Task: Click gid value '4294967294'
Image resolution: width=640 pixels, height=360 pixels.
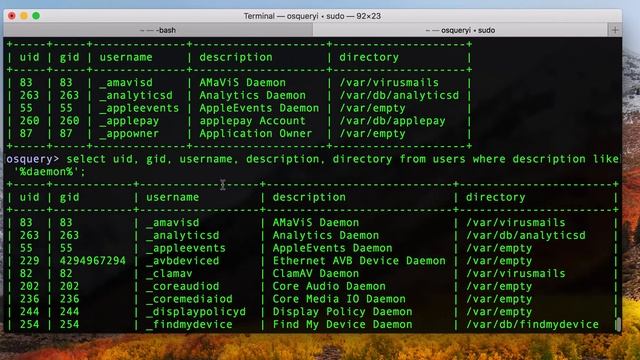Action: (93, 261)
